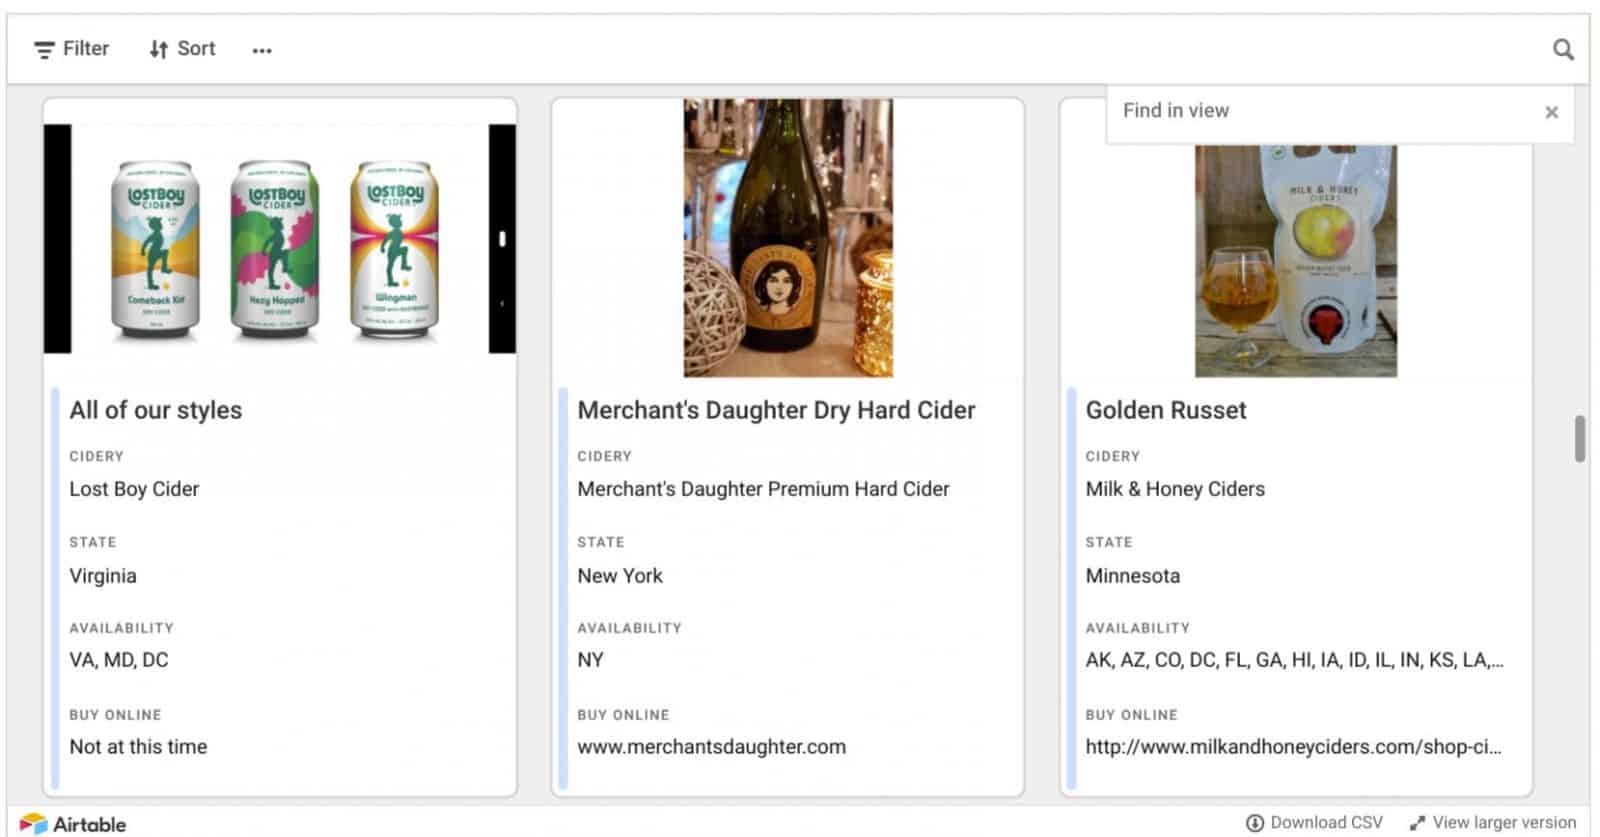The image size is (1600, 837).
Task: Select the AK, AZ, CO availability list
Action: (x=1294, y=660)
